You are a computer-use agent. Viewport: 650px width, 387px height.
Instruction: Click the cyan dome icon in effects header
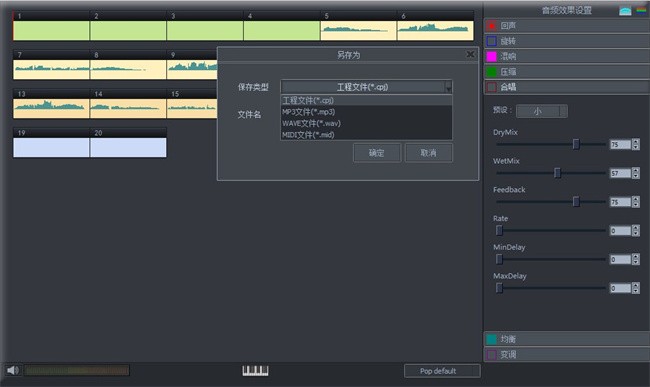click(625, 11)
